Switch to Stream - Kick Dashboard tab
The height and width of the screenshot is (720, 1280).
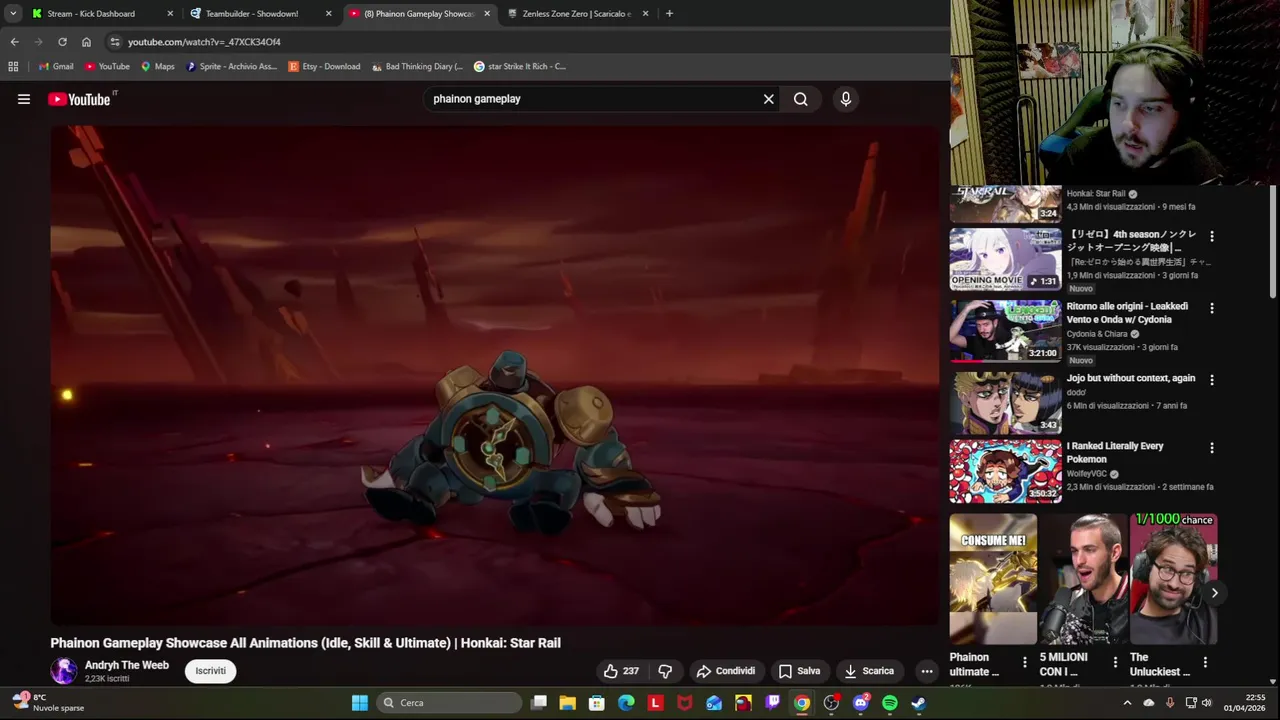(100, 14)
